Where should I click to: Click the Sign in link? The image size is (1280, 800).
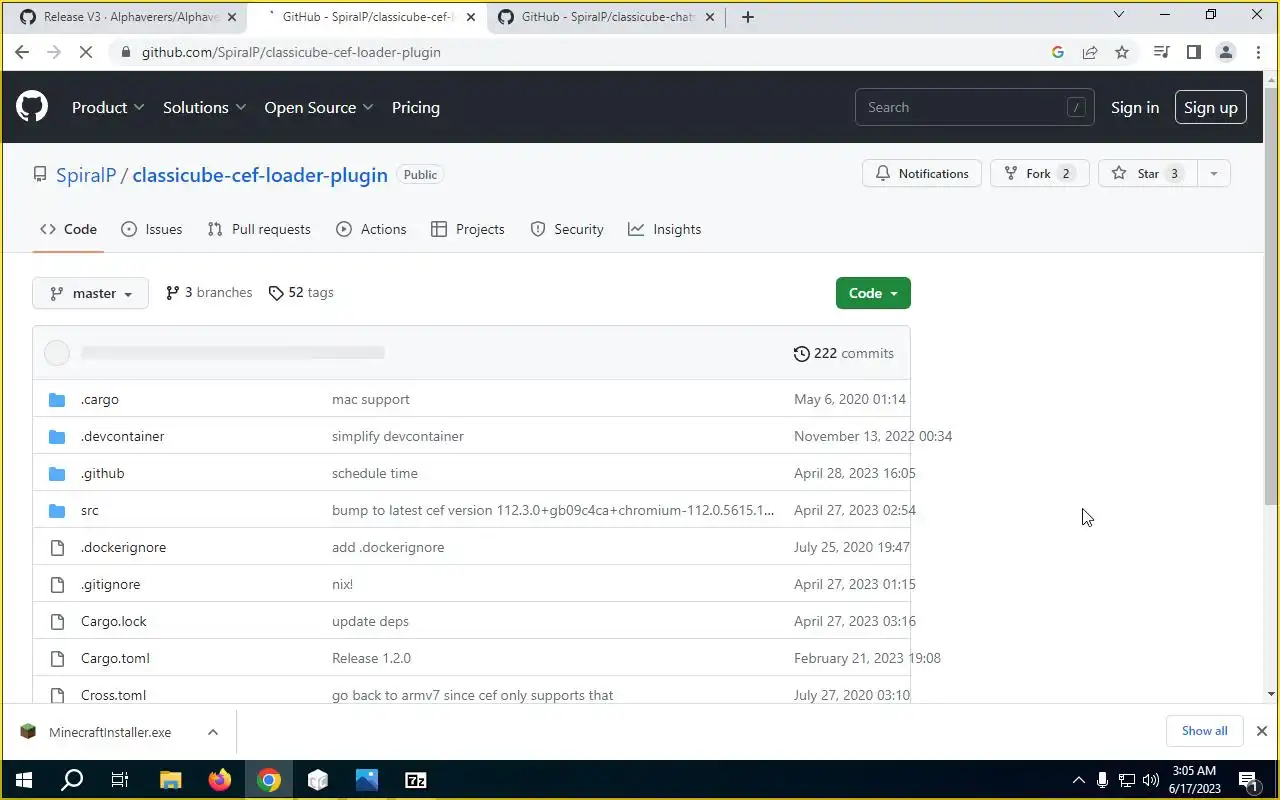[x=1135, y=107]
